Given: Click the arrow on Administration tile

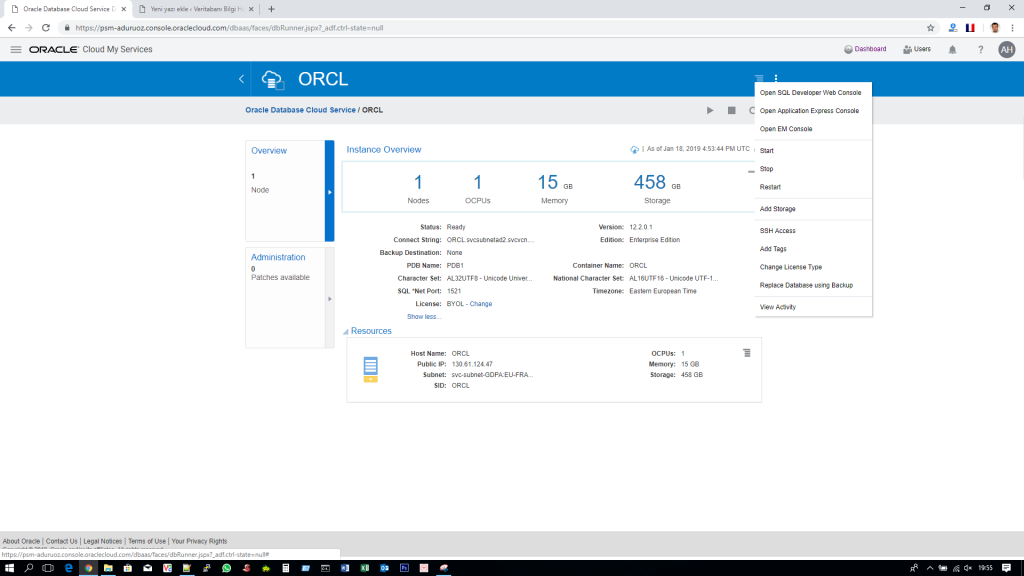Looking at the screenshot, I should click(330, 298).
